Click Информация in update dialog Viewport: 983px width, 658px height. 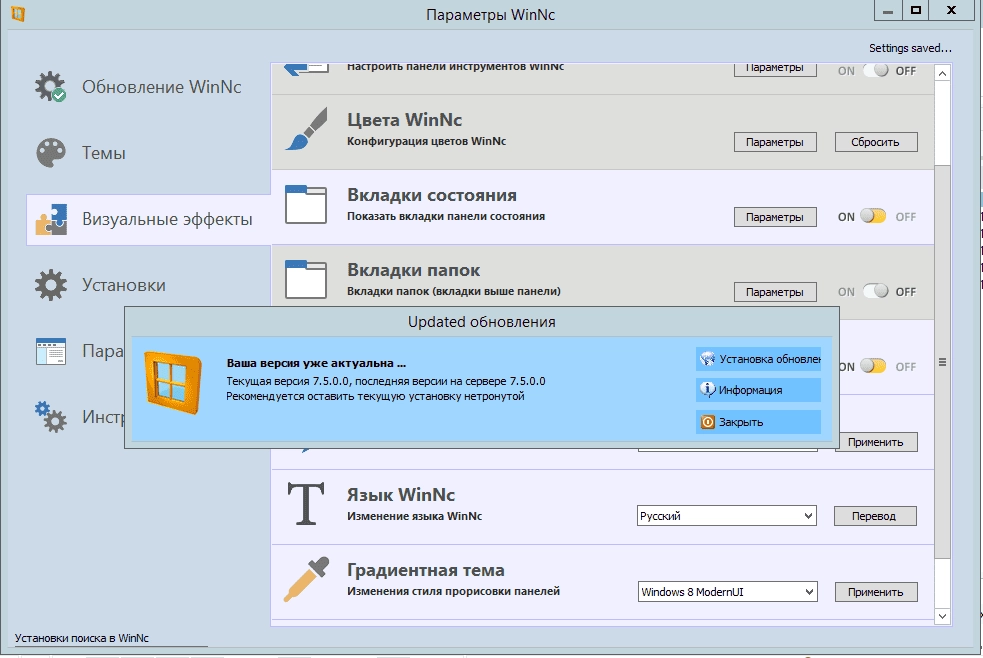[758, 390]
